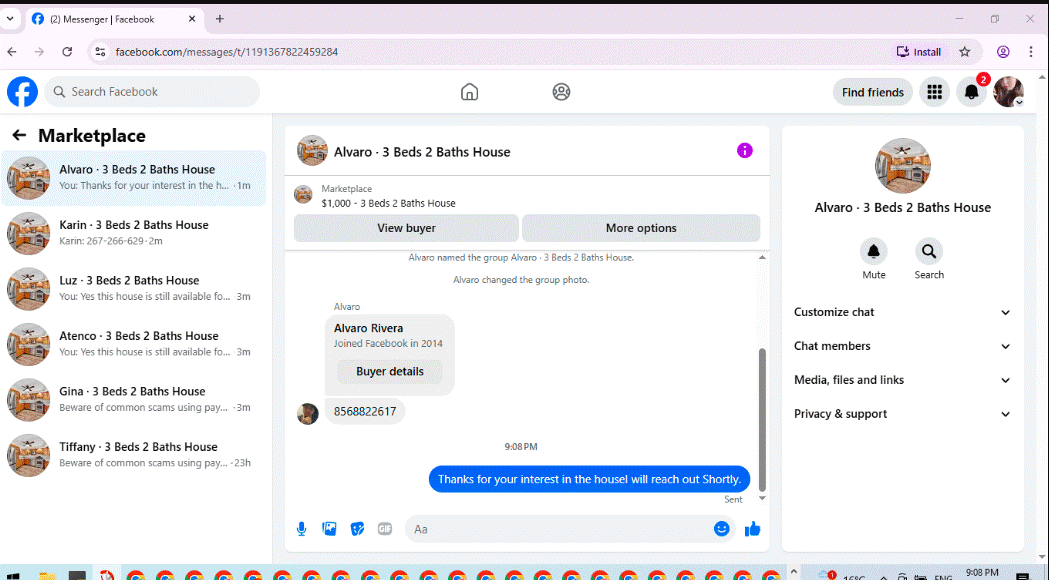This screenshot has height=580, width=1049.
Task: Click the Find friends button
Action: click(872, 92)
